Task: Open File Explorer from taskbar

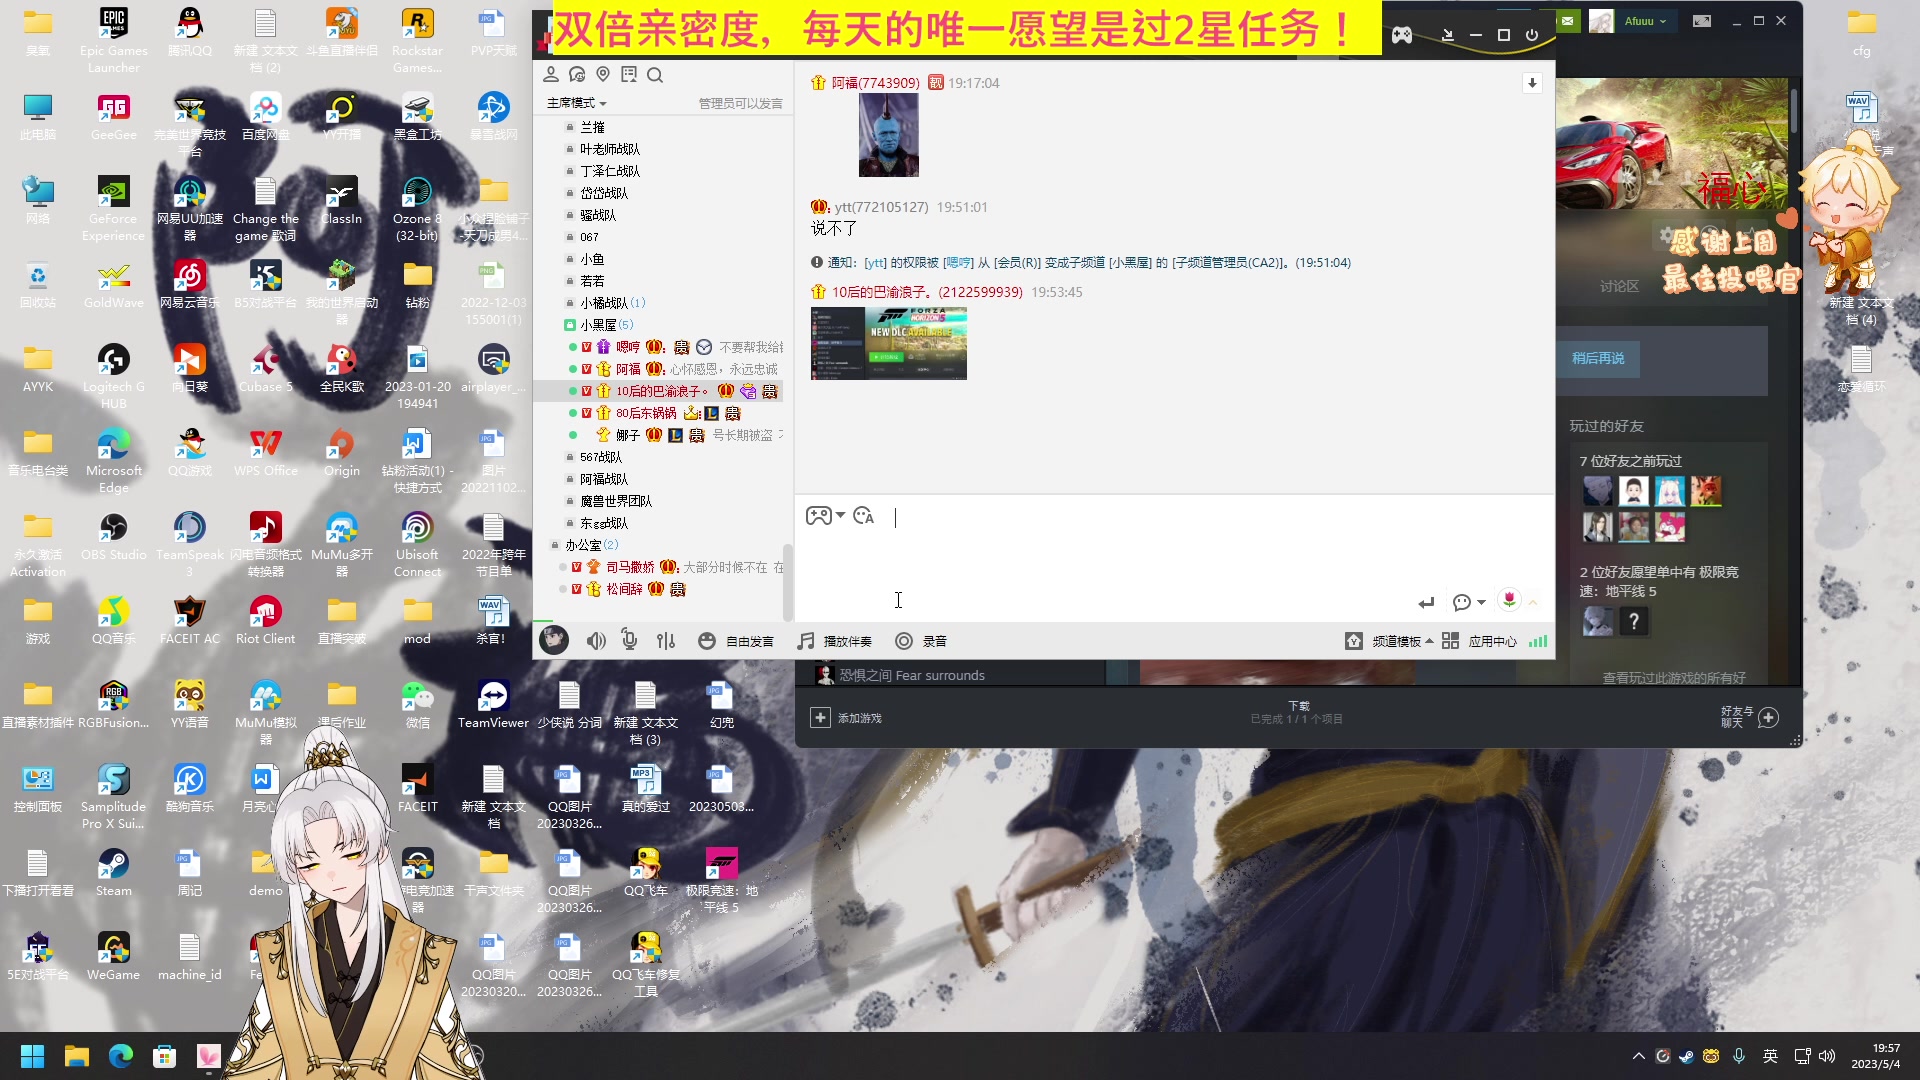Action: click(x=77, y=1056)
